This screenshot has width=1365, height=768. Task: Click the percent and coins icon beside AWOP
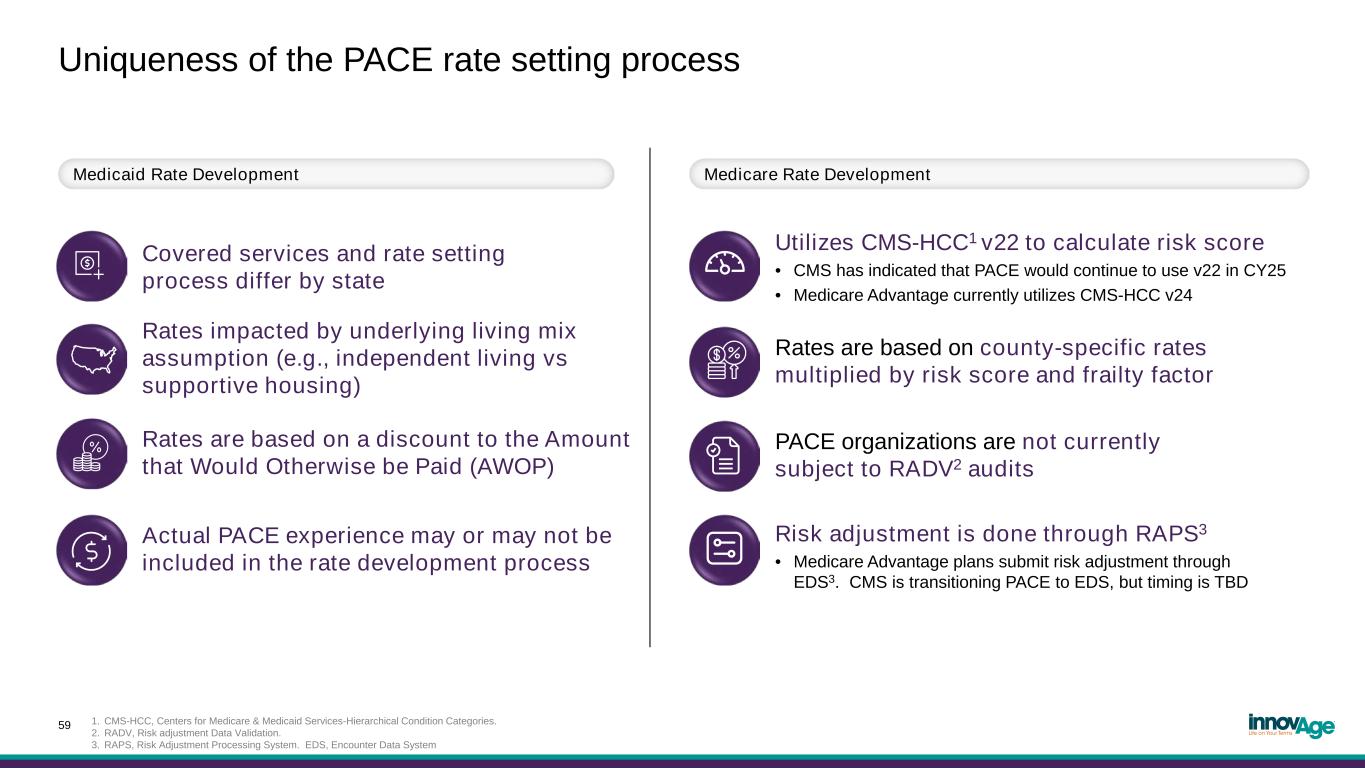(92, 454)
